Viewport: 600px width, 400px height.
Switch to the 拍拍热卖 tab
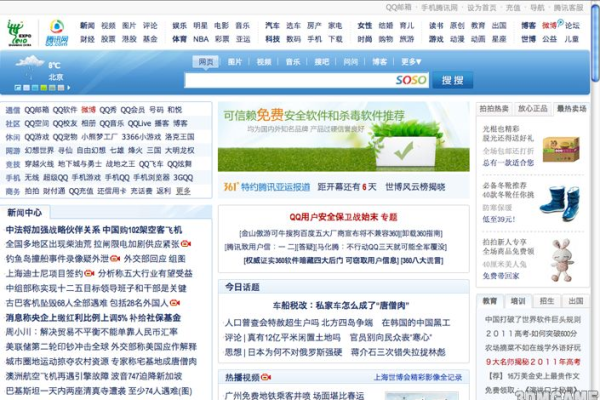494,109
